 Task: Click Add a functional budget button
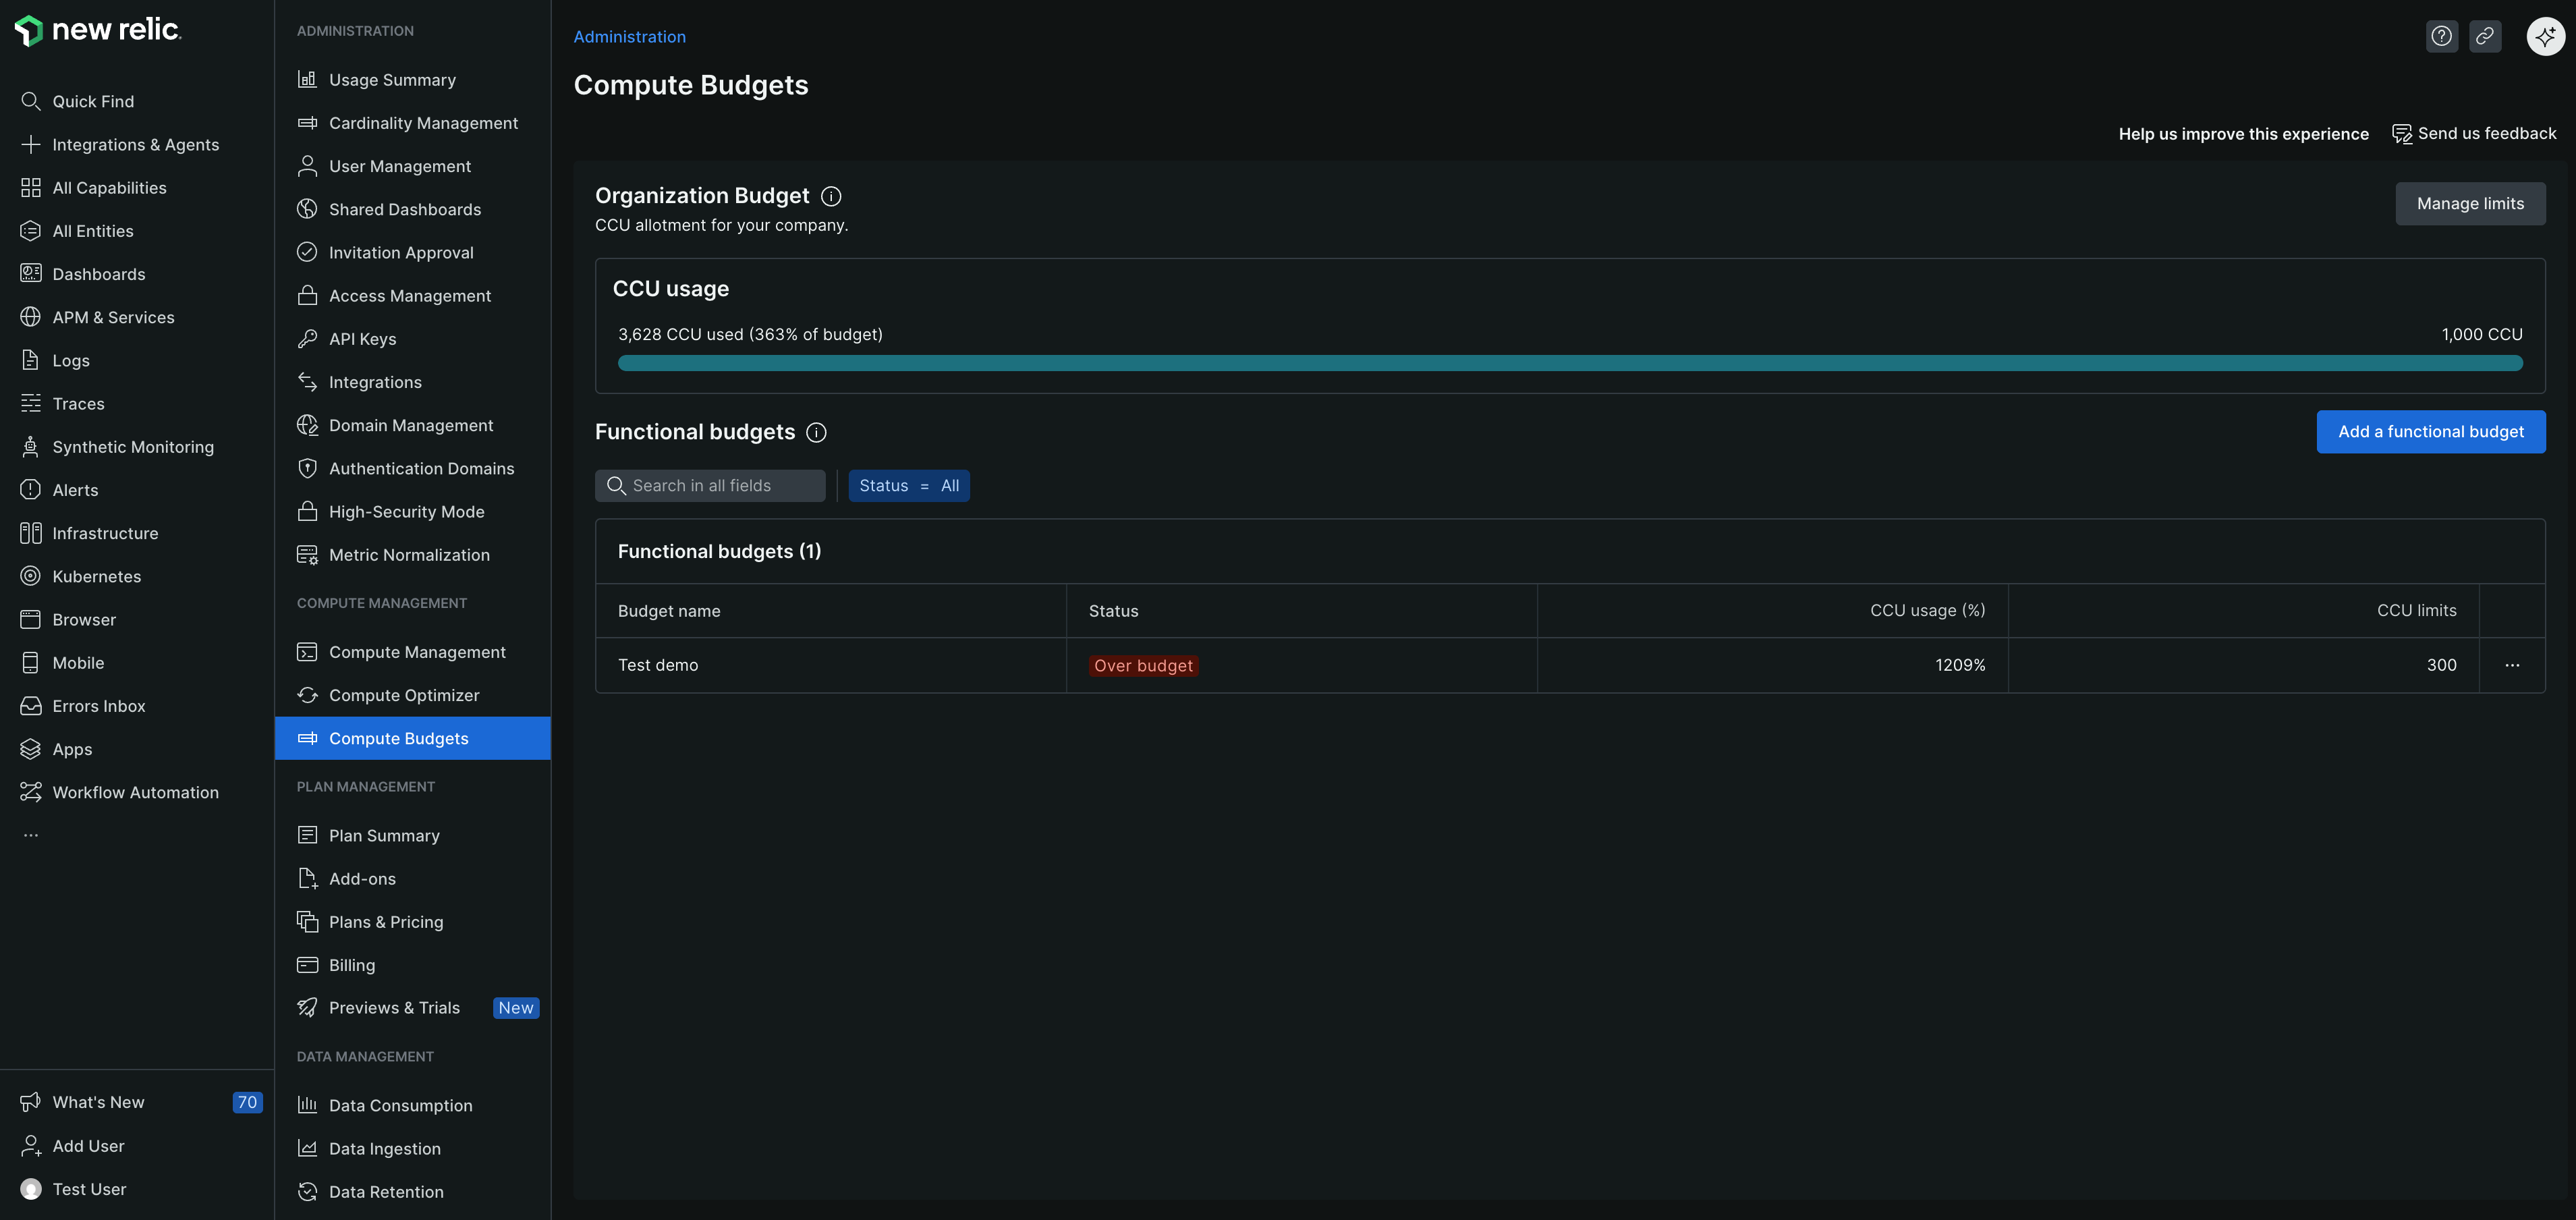(x=2430, y=432)
